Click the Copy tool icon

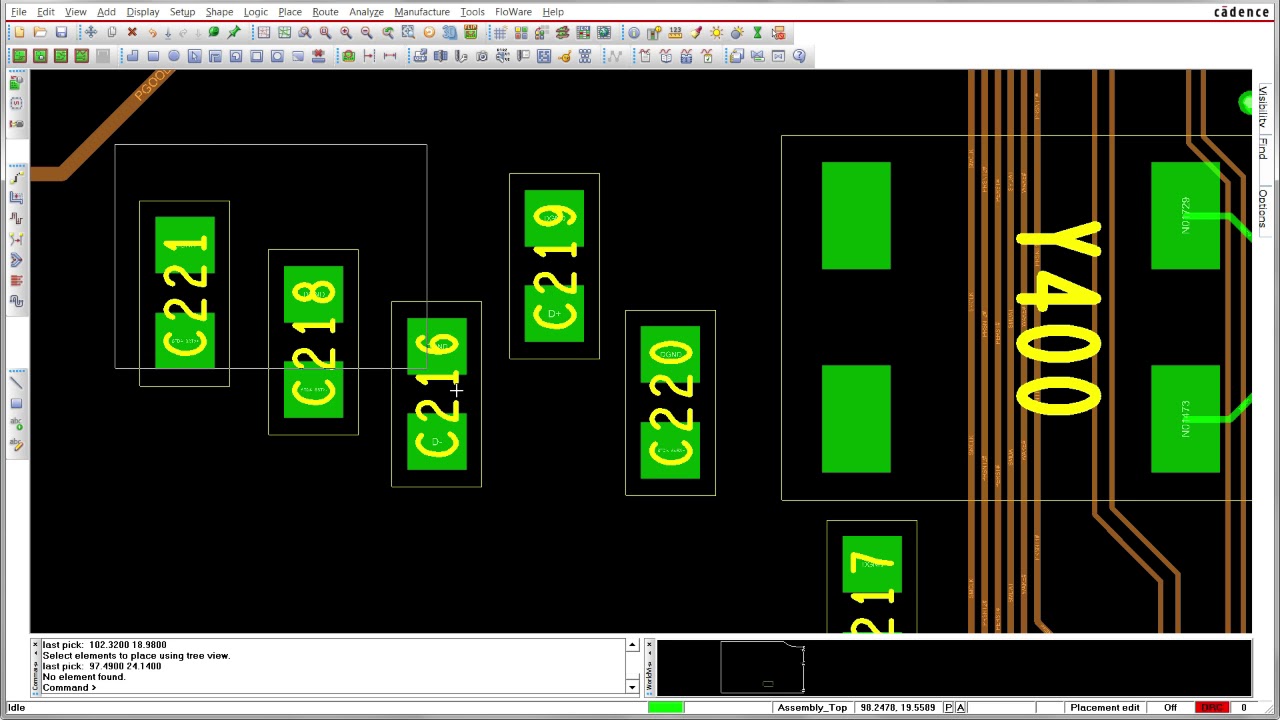(111, 33)
